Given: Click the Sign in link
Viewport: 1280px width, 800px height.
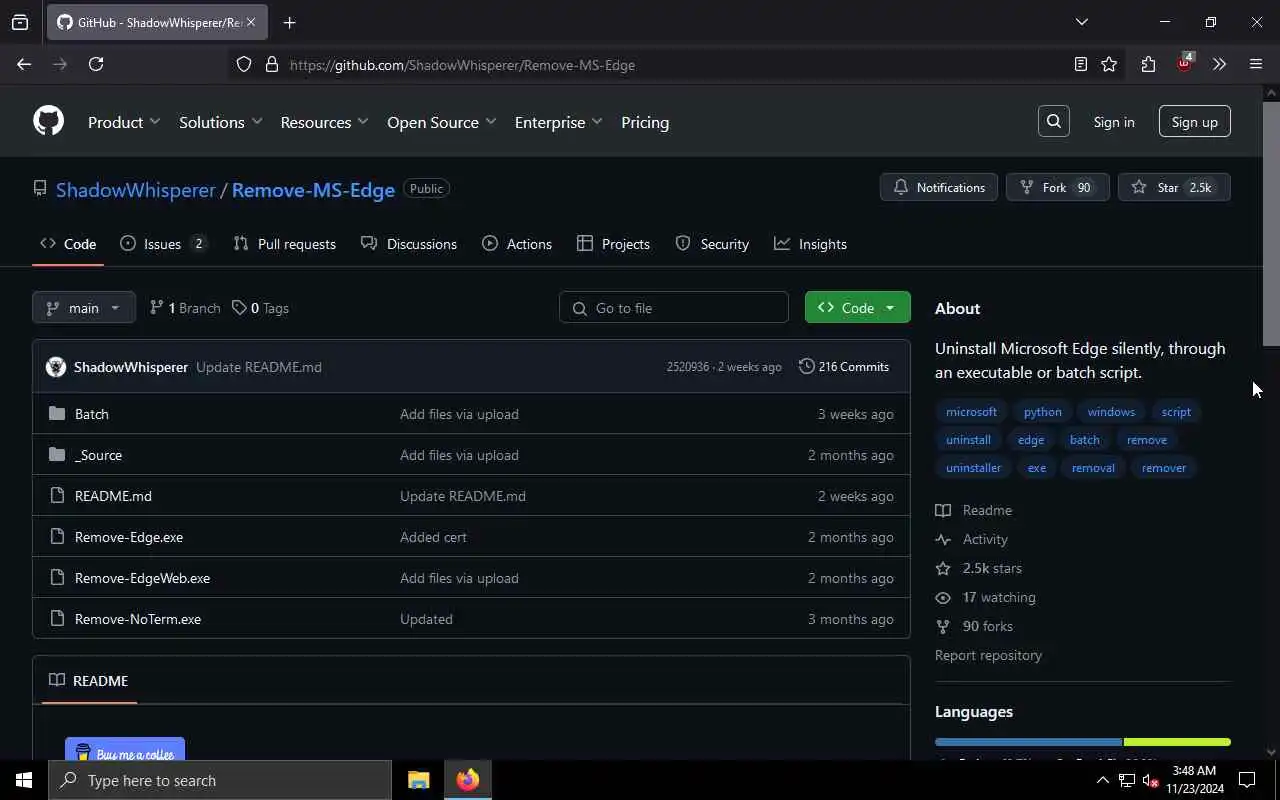Looking at the screenshot, I should (x=1114, y=122).
